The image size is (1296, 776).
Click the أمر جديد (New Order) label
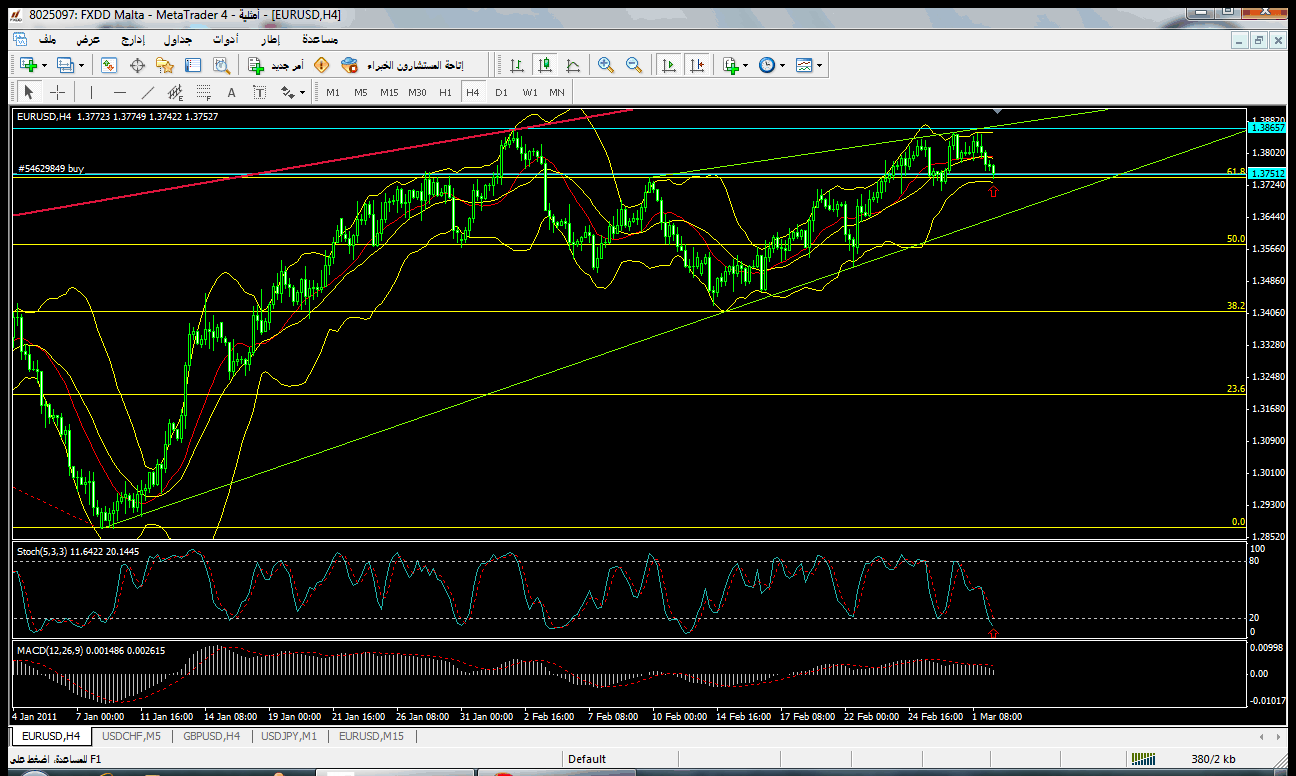pos(287,65)
